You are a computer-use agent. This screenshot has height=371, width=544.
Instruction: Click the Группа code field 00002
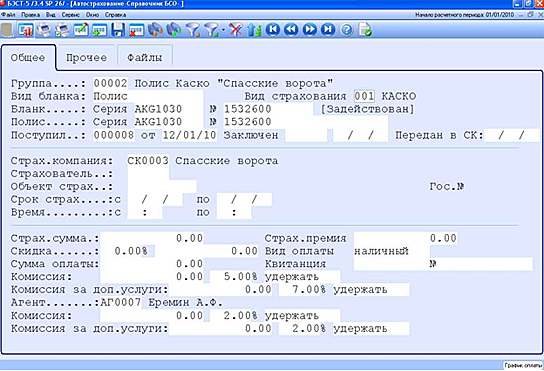pyautogui.click(x=110, y=83)
